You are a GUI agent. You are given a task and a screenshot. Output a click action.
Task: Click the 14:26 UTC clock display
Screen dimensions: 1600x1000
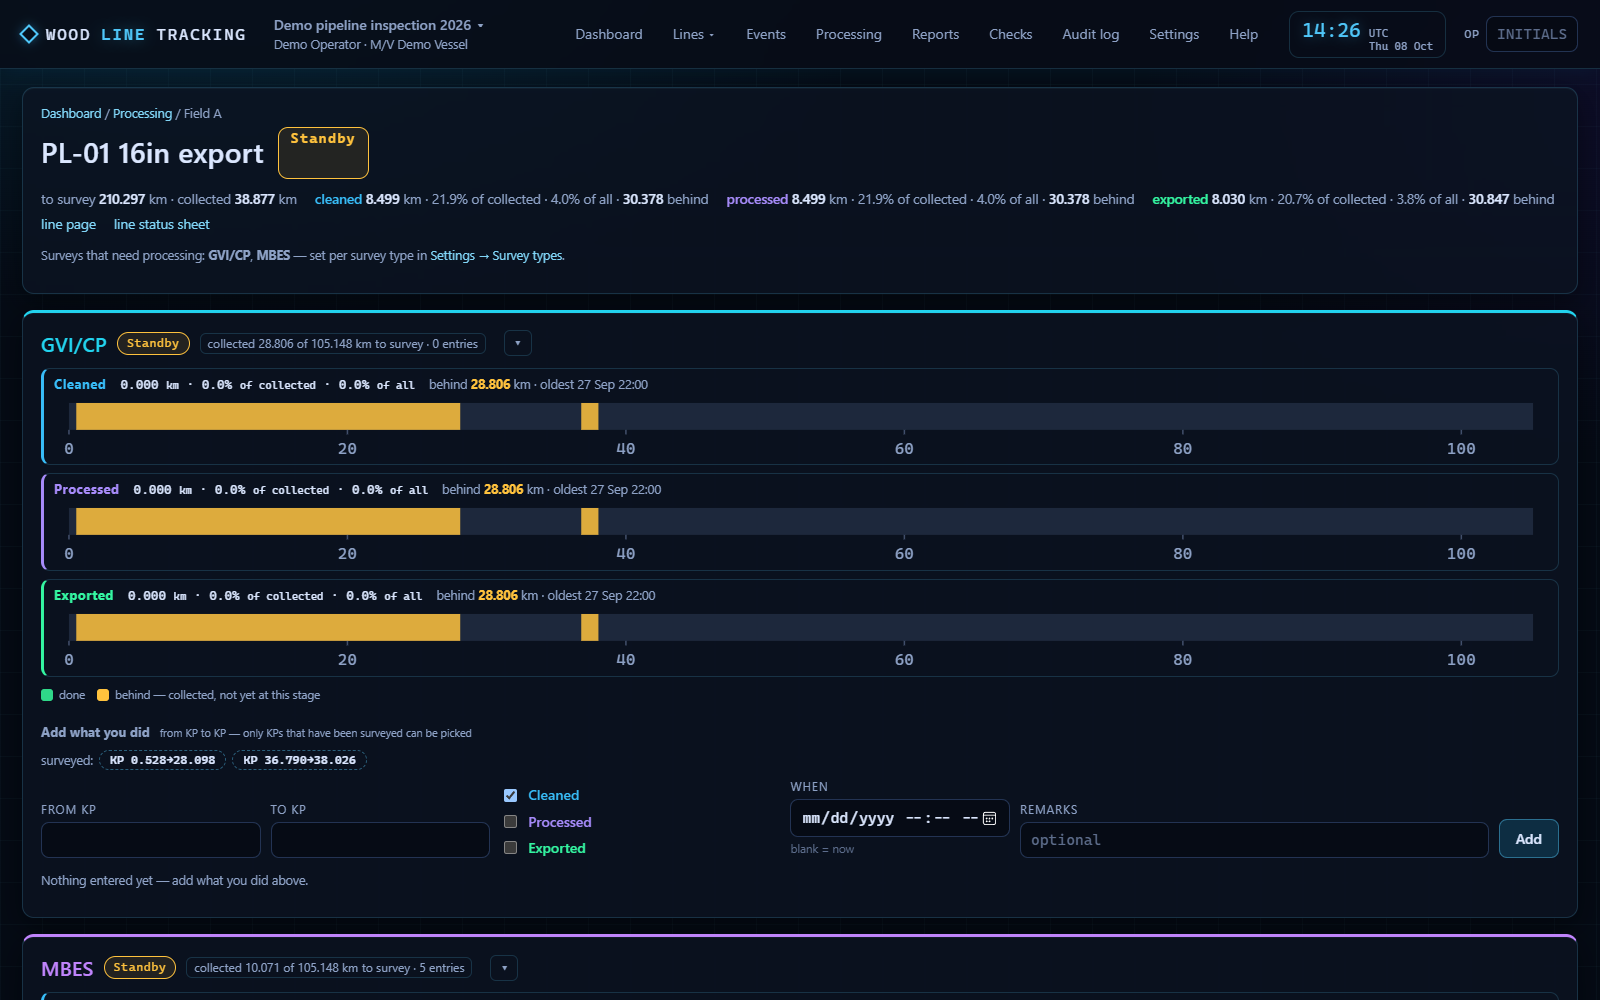tap(1367, 34)
